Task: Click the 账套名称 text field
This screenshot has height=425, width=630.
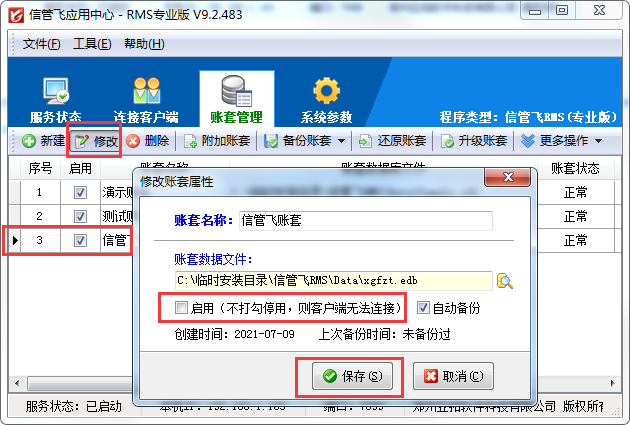Action: (366, 221)
